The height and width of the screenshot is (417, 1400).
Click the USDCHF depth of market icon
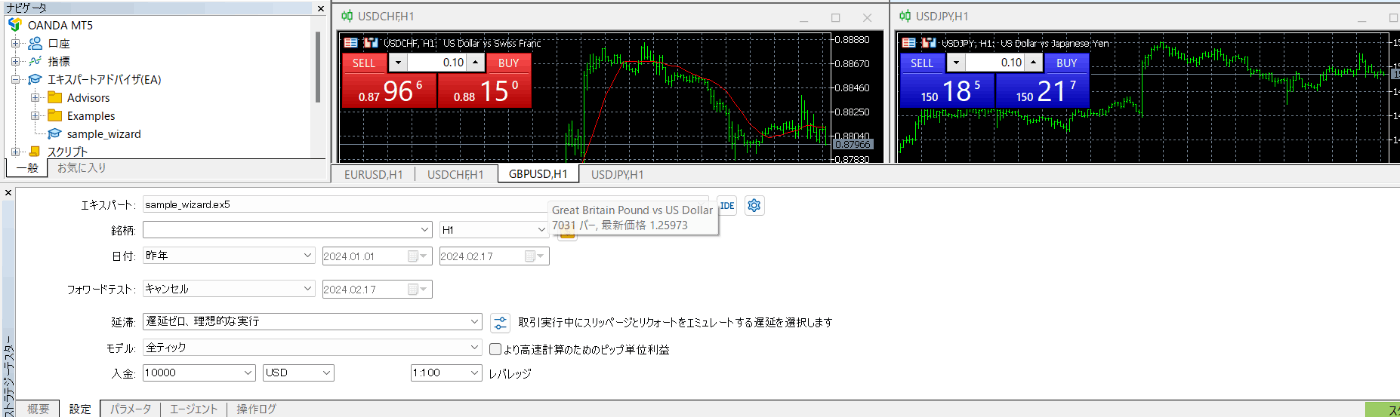click(371, 43)
